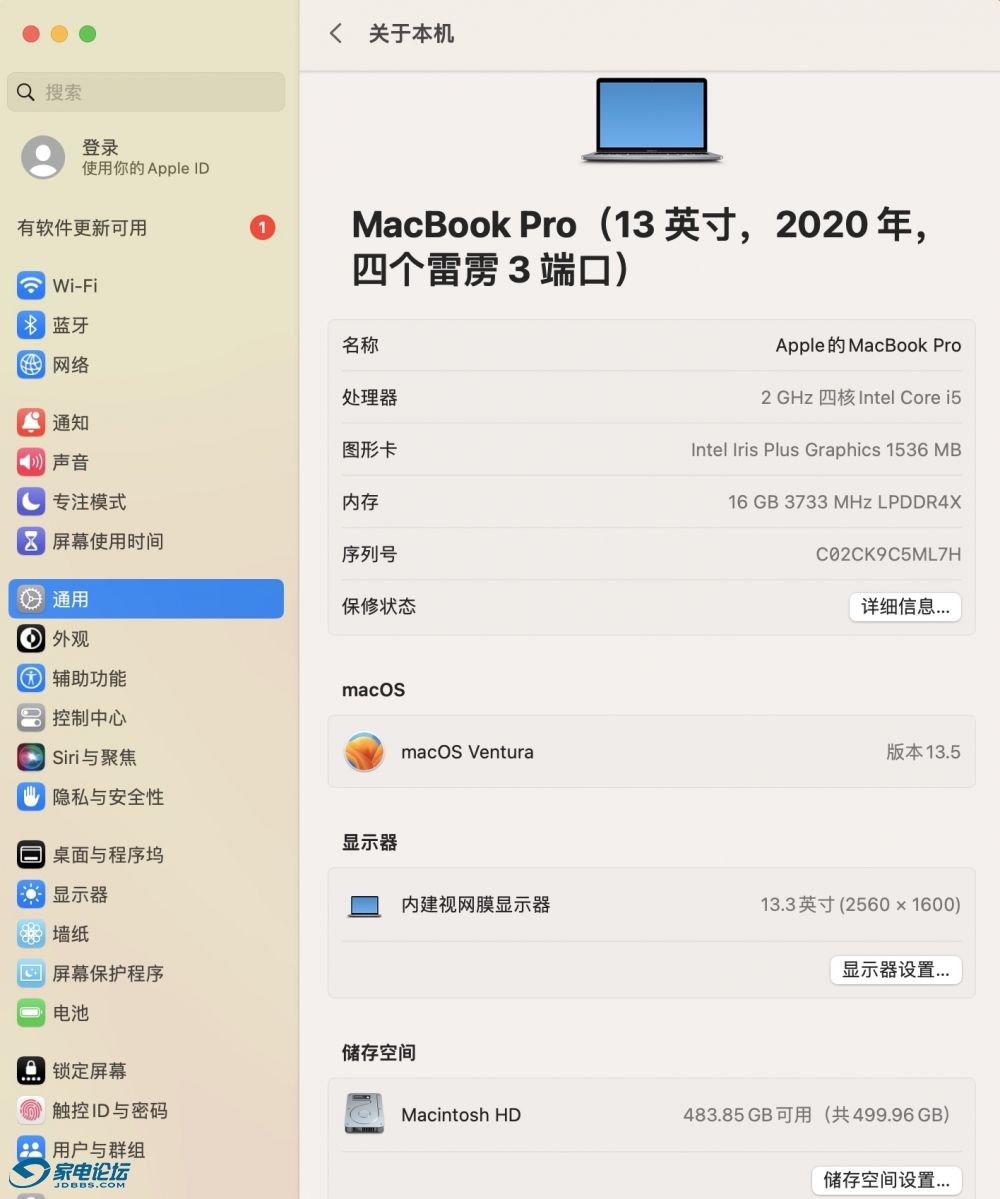Image resolution: width=1000 pixels, height=1199 pixels.
Task: Open the 辅助功能 accessibility icon
Action: point(31,678)
